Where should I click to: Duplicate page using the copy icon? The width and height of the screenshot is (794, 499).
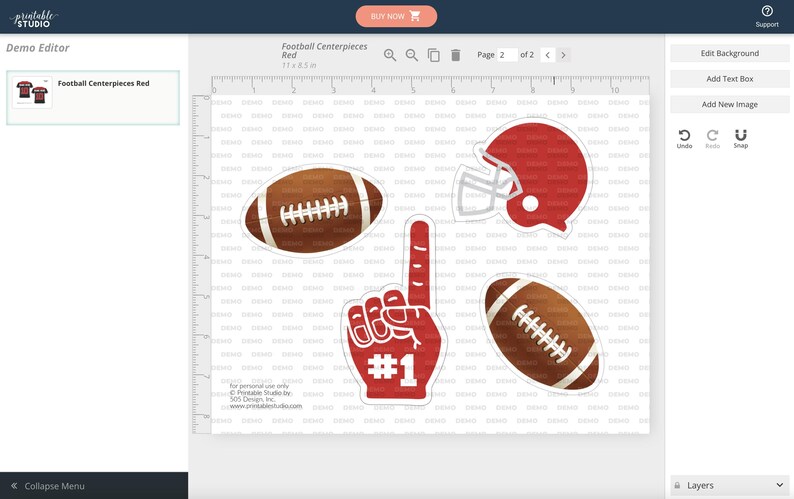tap(433, 55)
